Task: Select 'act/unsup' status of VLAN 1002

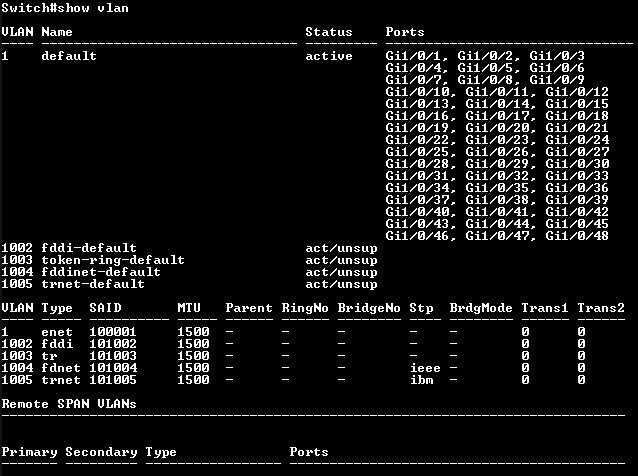Action: click(341, 248)
